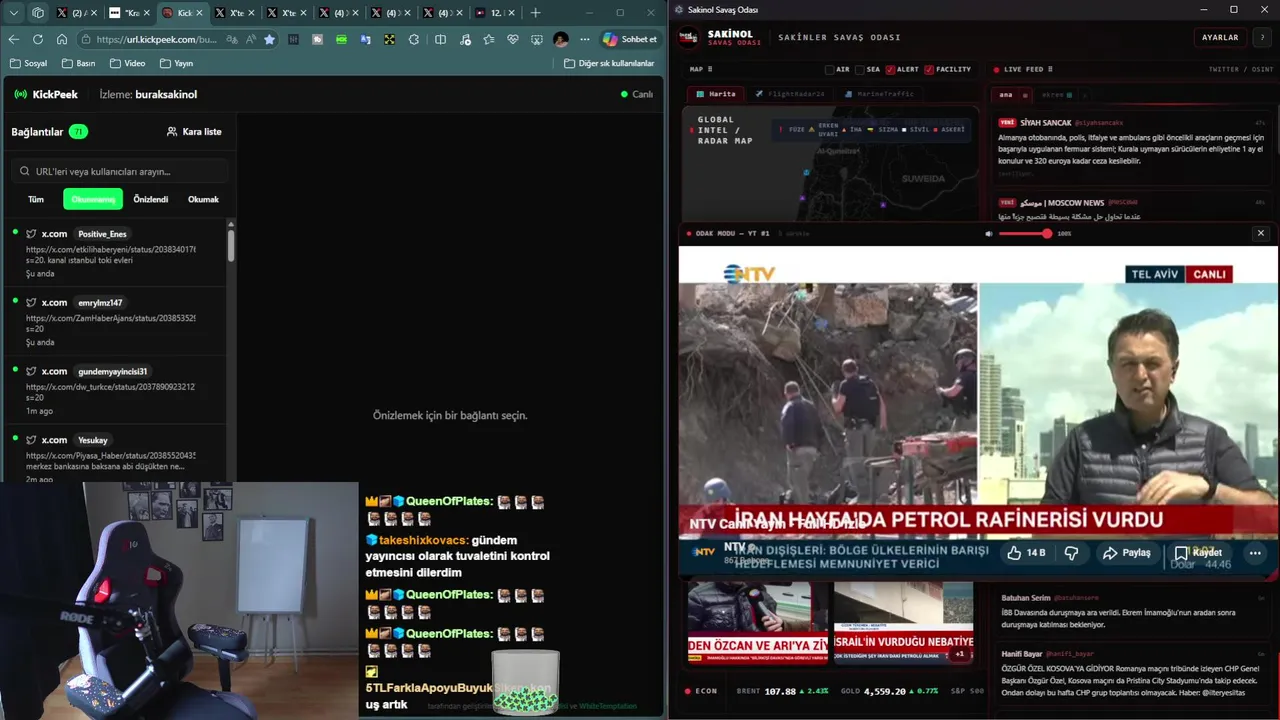Select the green Okunmamış filter
The image size is (1280, 720).
coord(93,199)
